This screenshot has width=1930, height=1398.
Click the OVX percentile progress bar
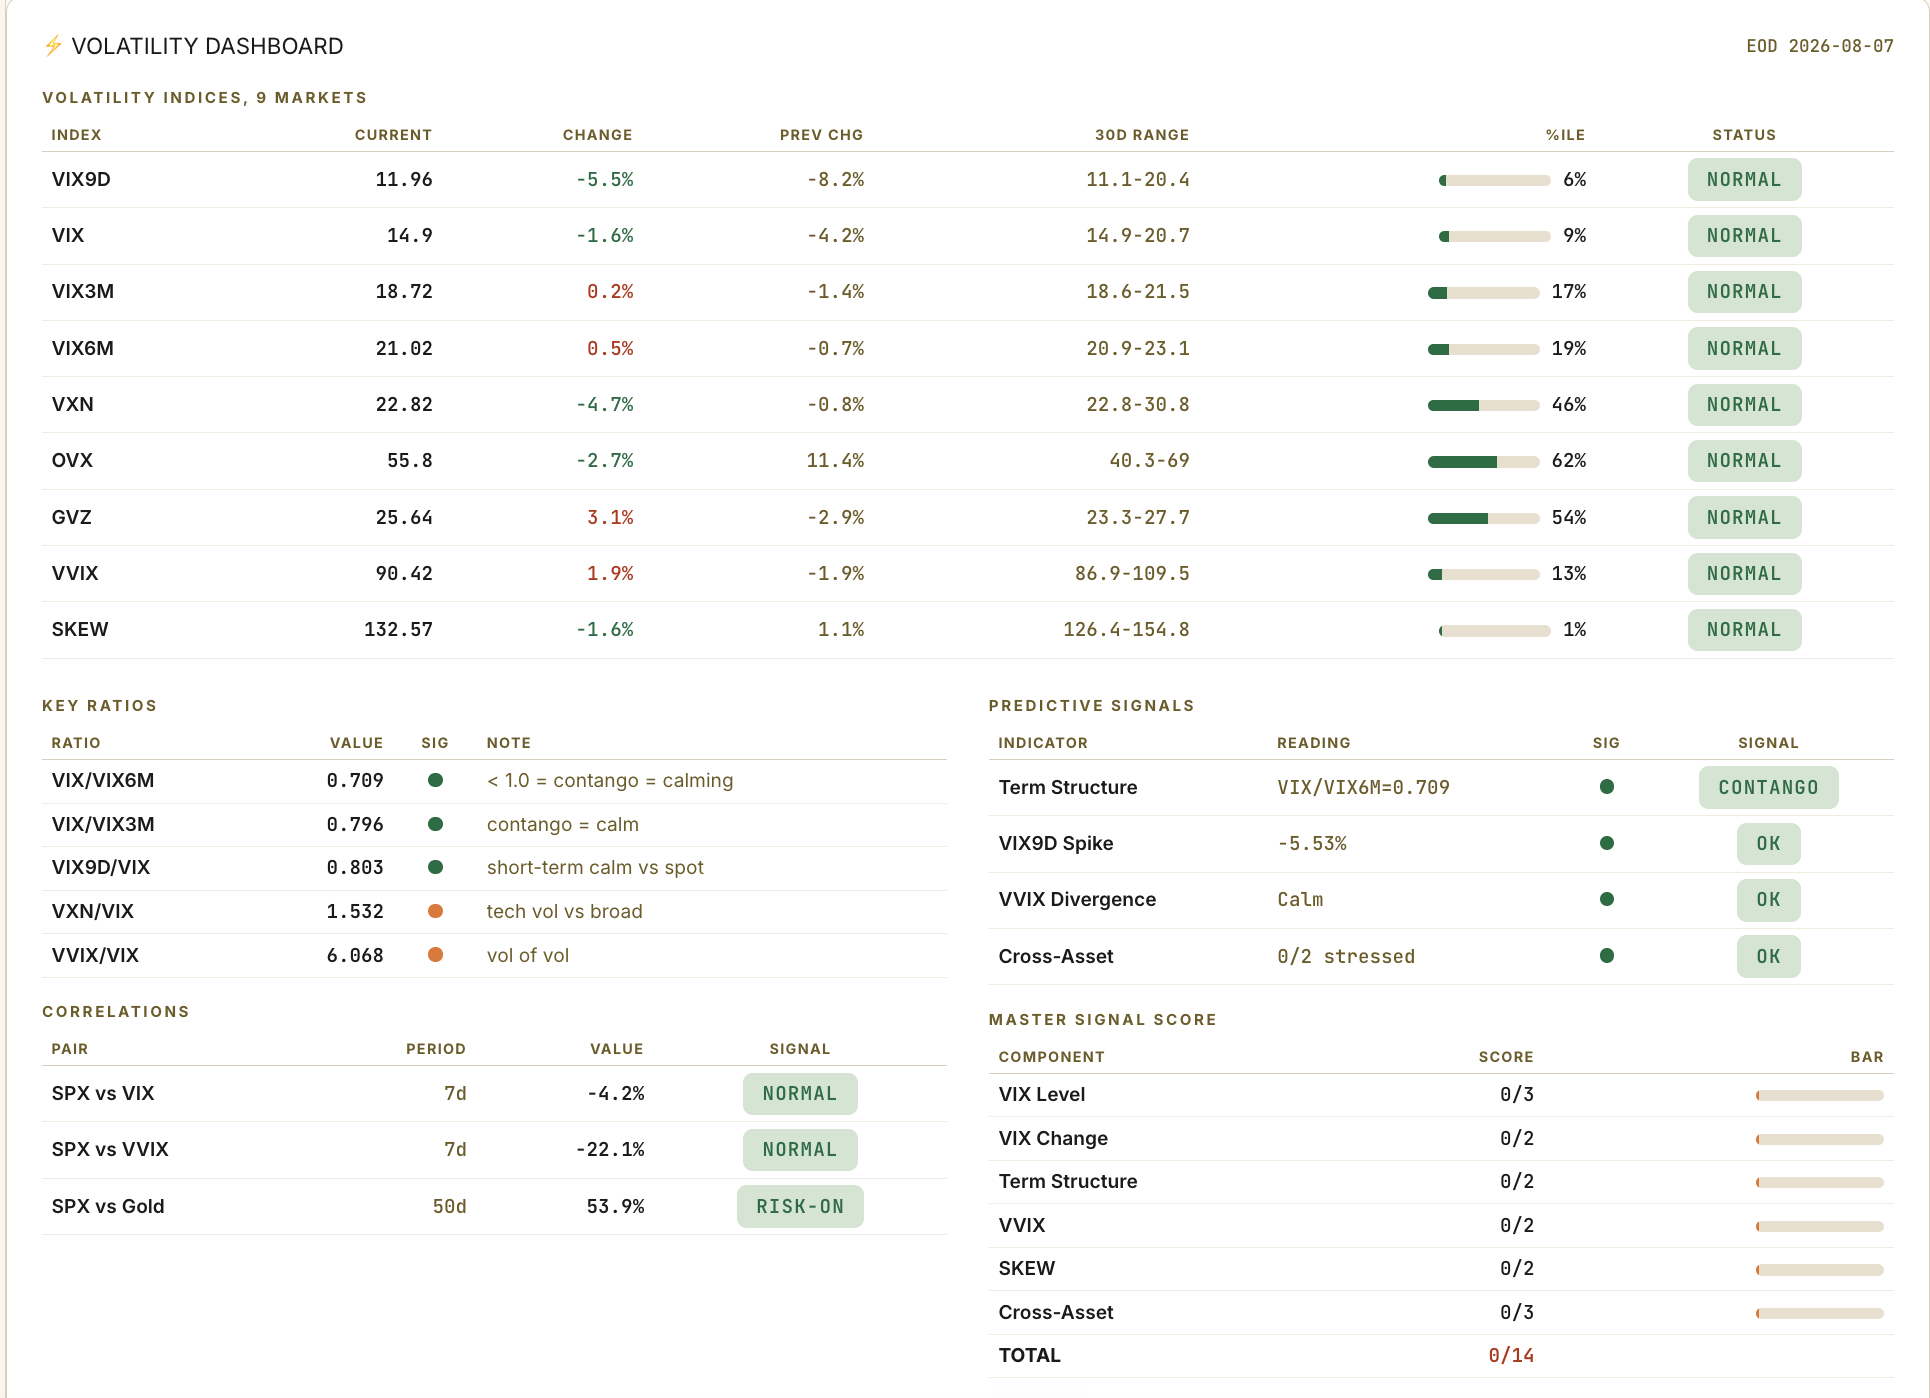(x=1483, y=461)
